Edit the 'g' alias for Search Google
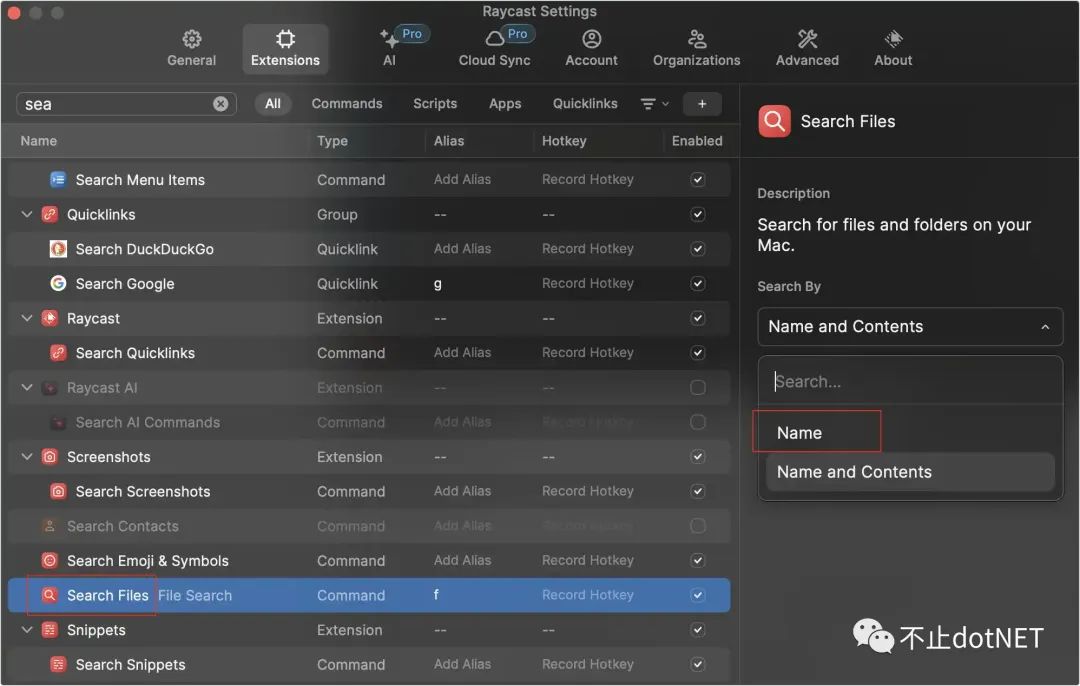 pyautogui.click(x=438, y=284)
